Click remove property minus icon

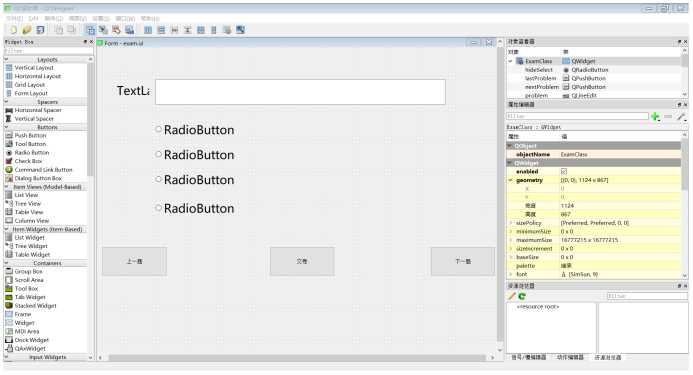click(668, 117)
